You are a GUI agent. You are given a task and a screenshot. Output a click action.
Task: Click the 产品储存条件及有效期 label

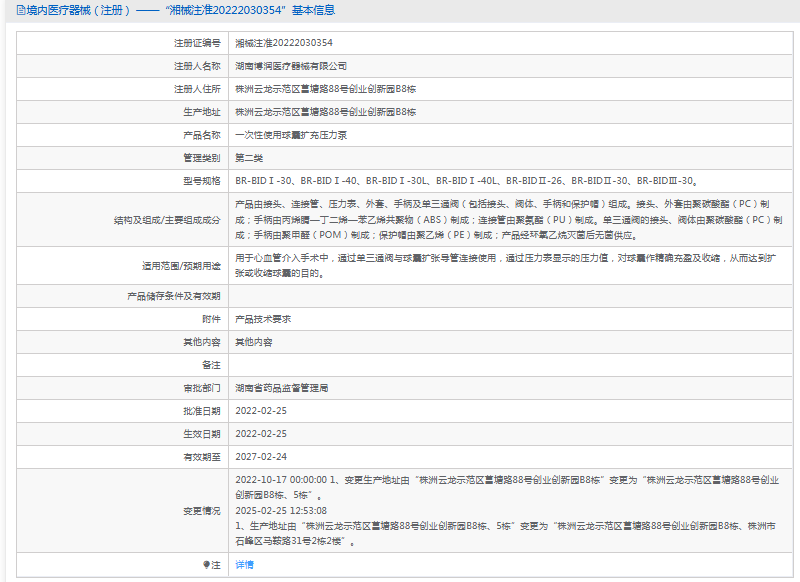click(173, 296)
